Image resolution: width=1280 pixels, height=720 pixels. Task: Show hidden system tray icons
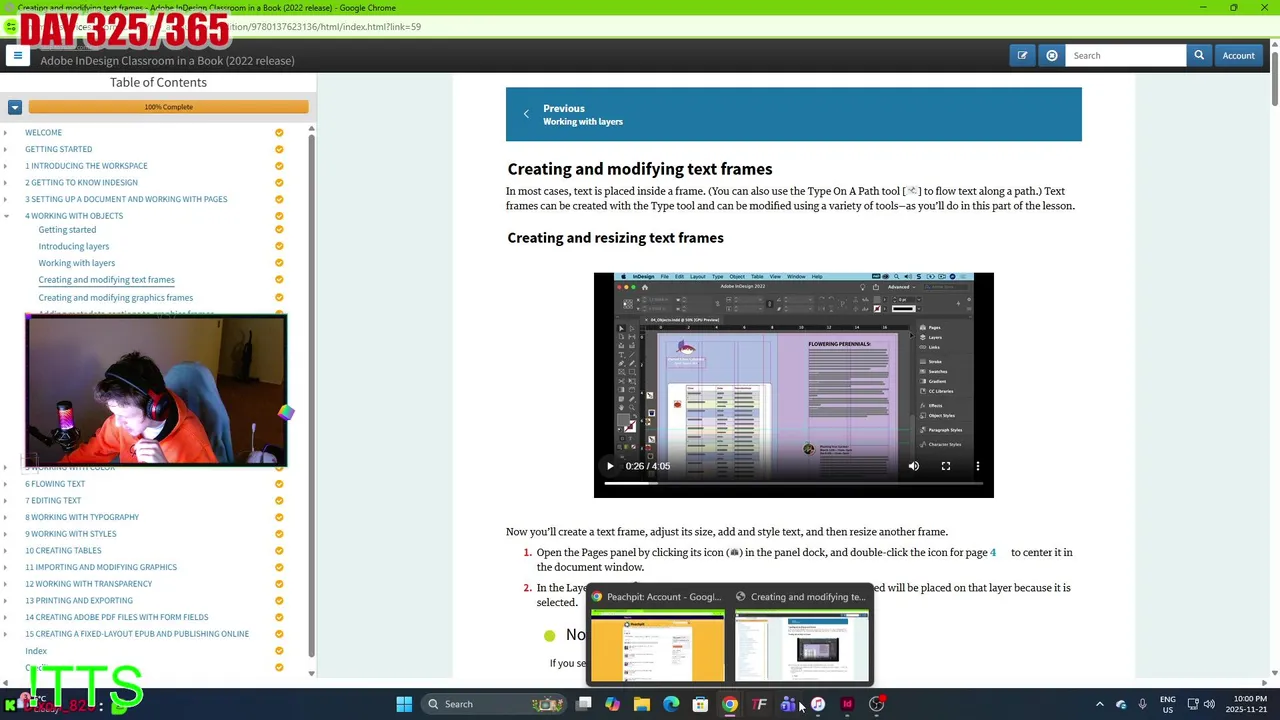(x=1099, y=704)
